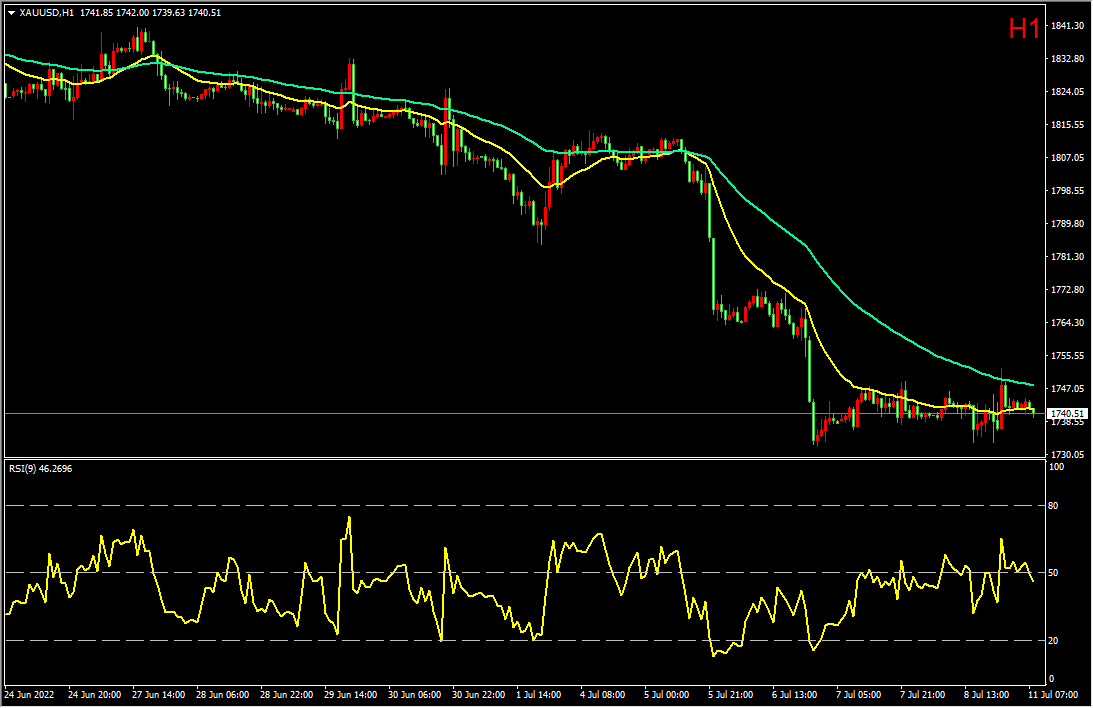This screenshot has height=708, width=1093.
Task: Click the 28 Jun 06:00 time label
Action: click(223, 695)
